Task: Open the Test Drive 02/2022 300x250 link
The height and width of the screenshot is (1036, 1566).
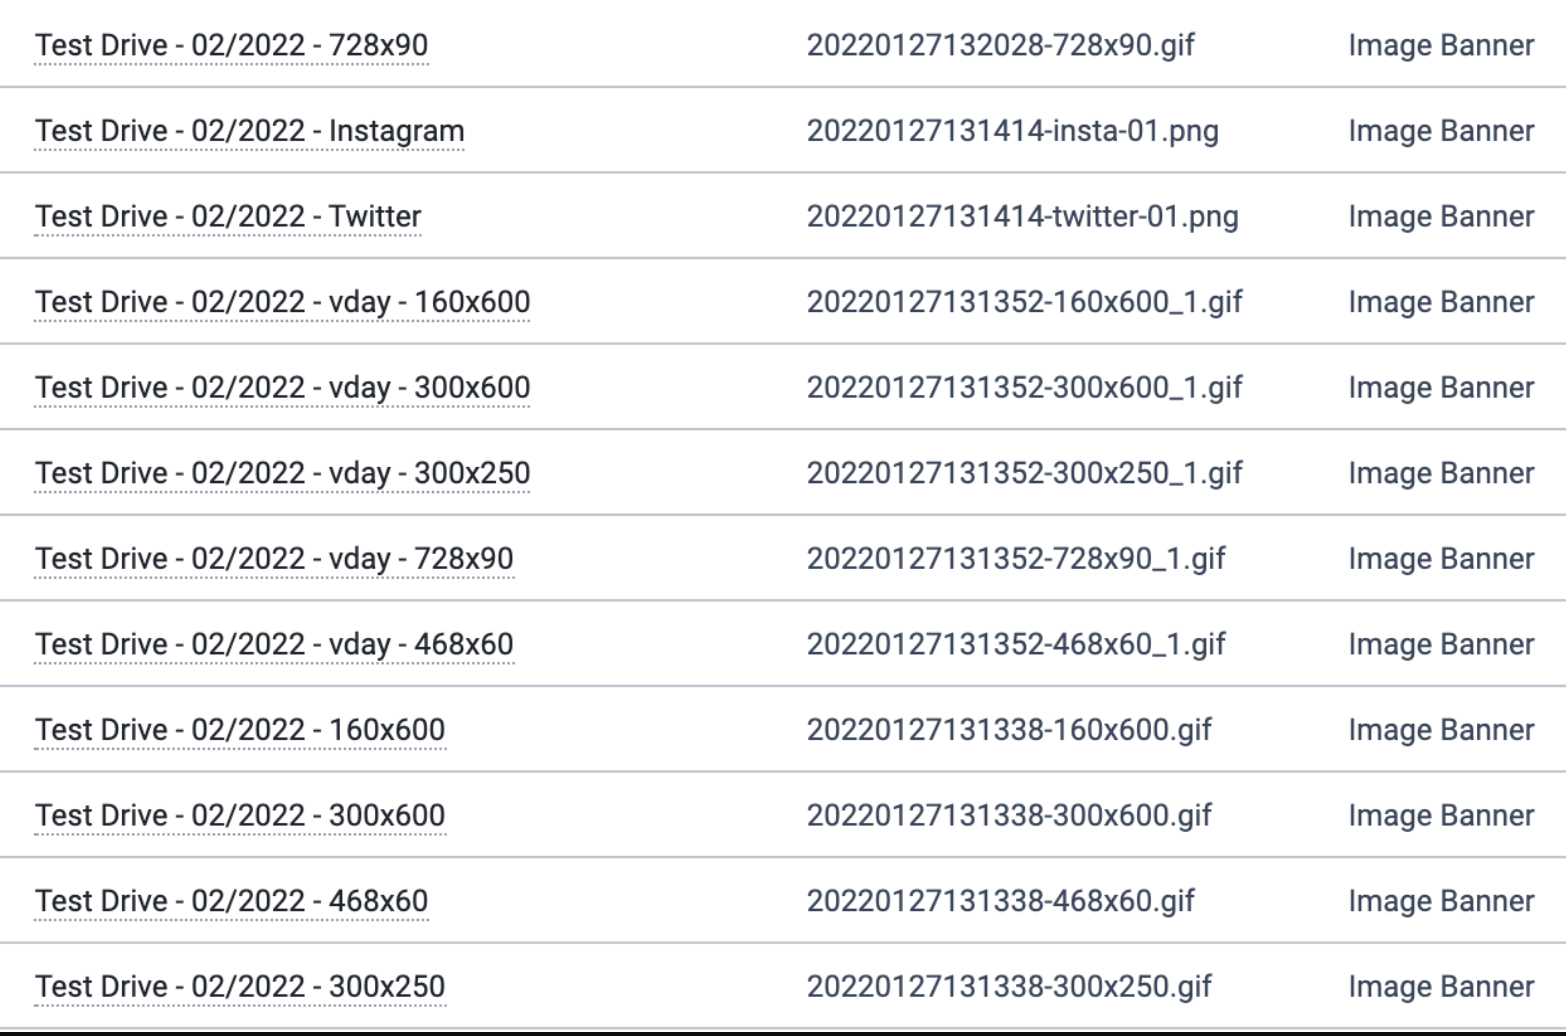Action: click(240, 987)
